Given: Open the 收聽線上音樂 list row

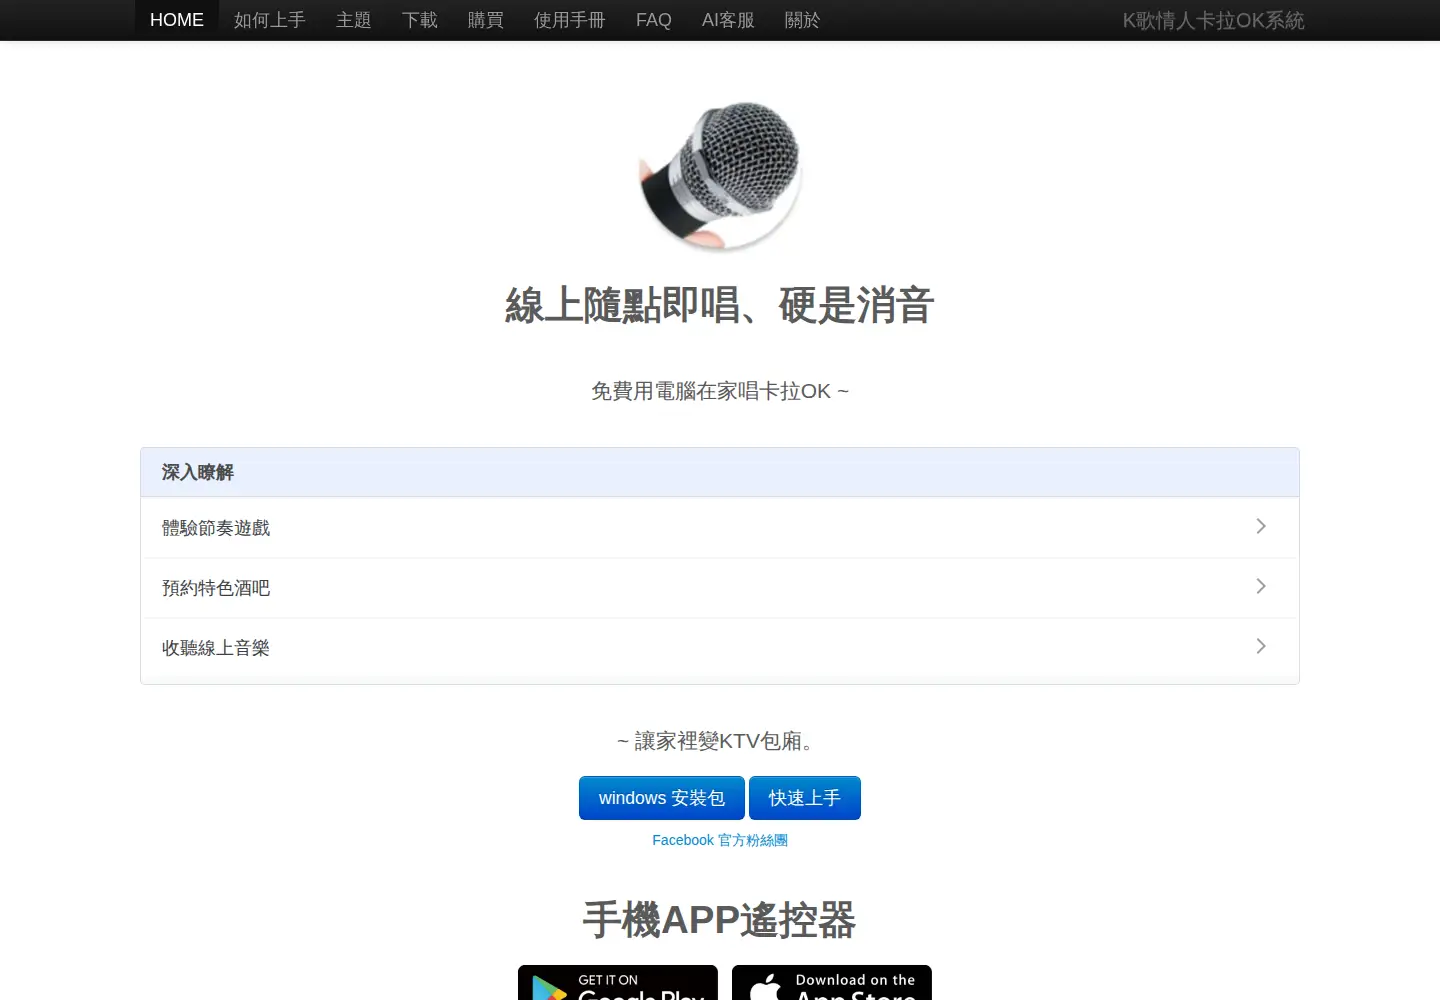Looking at the screenshot, I should click(x=720, y=648).
